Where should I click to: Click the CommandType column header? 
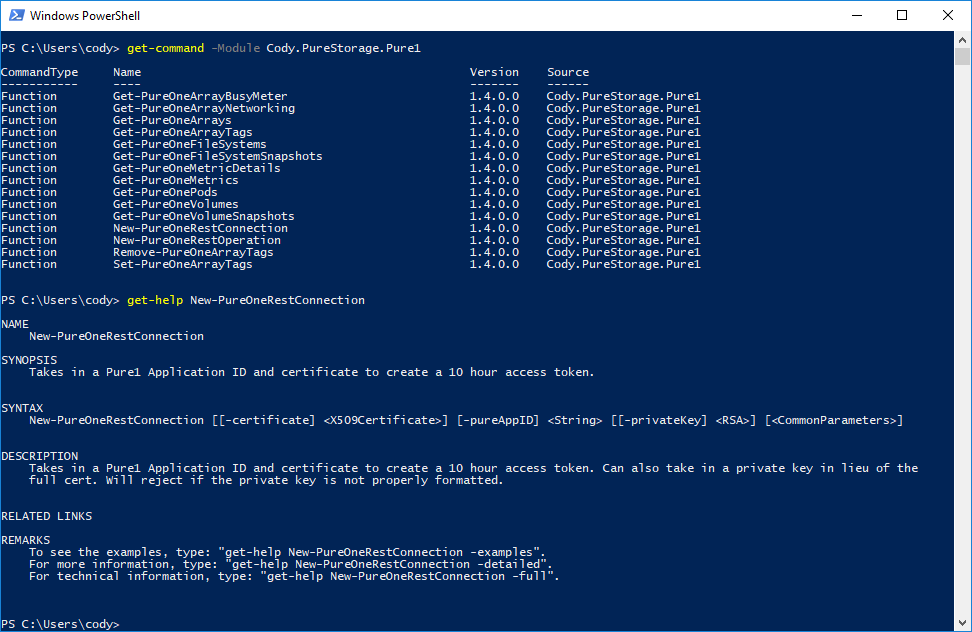pyautogui.click(x=39, y=72)
